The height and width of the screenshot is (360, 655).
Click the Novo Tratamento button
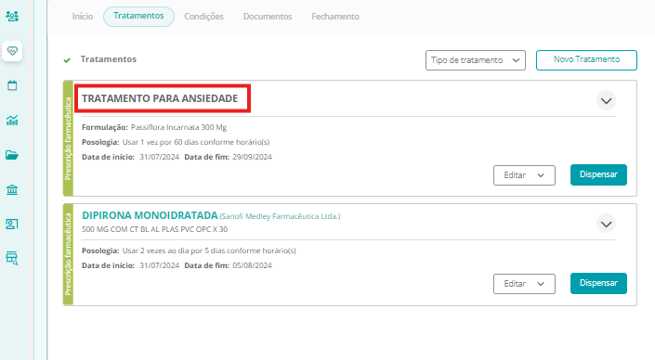pos(586,60)
